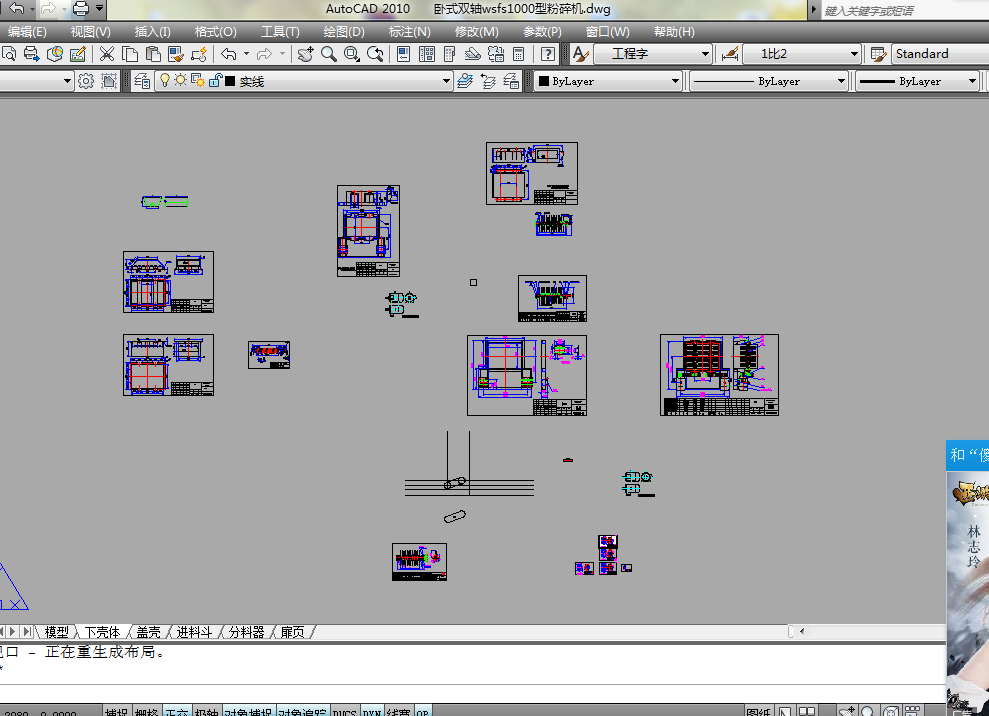Click the 3D DWF export icon
Viewport: 989px width, 716px height.
click(55, 54)
